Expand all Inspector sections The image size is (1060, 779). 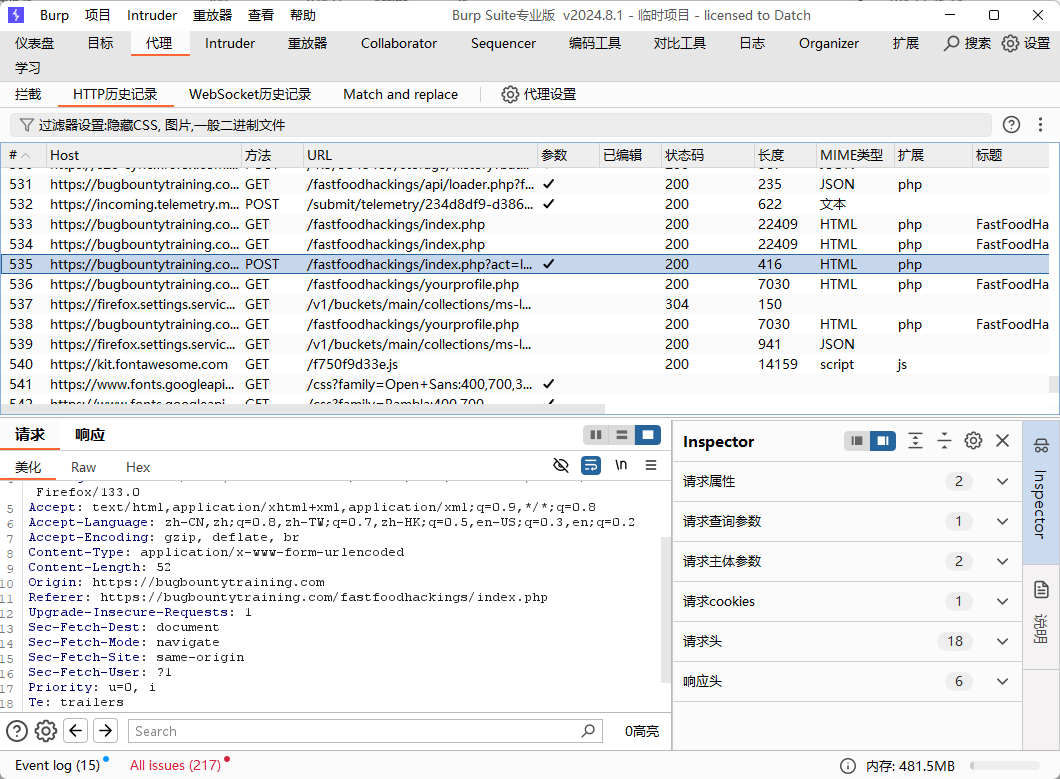[915, 441]
